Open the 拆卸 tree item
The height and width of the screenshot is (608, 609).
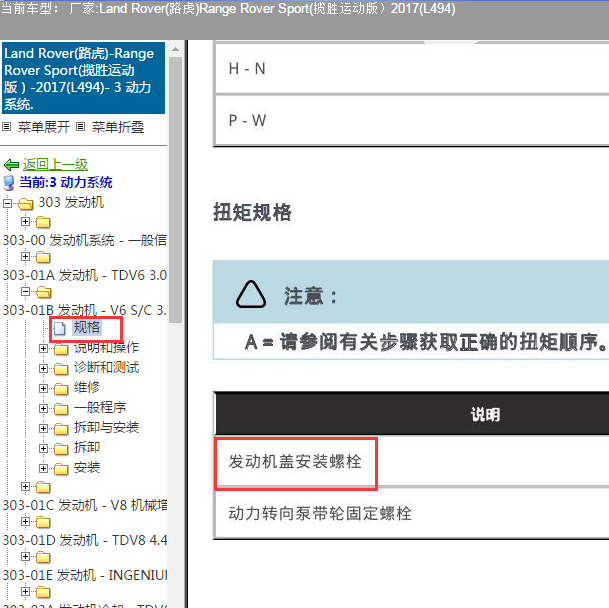click(87, 447)
